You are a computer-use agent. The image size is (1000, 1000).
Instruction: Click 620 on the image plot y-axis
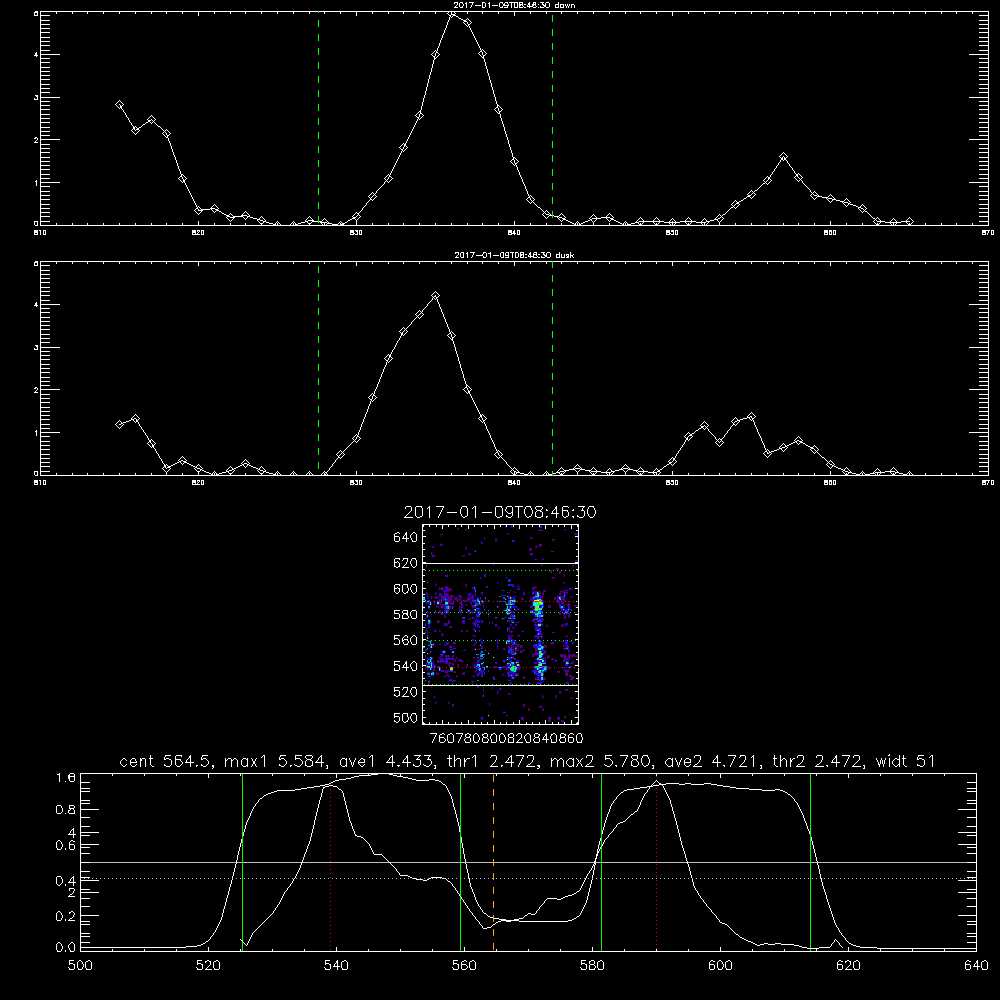(406, 563)
